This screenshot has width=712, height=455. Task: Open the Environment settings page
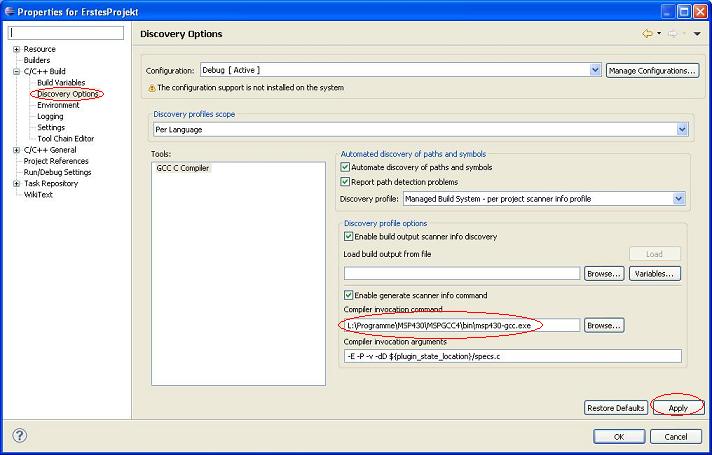tap(58, 105)
